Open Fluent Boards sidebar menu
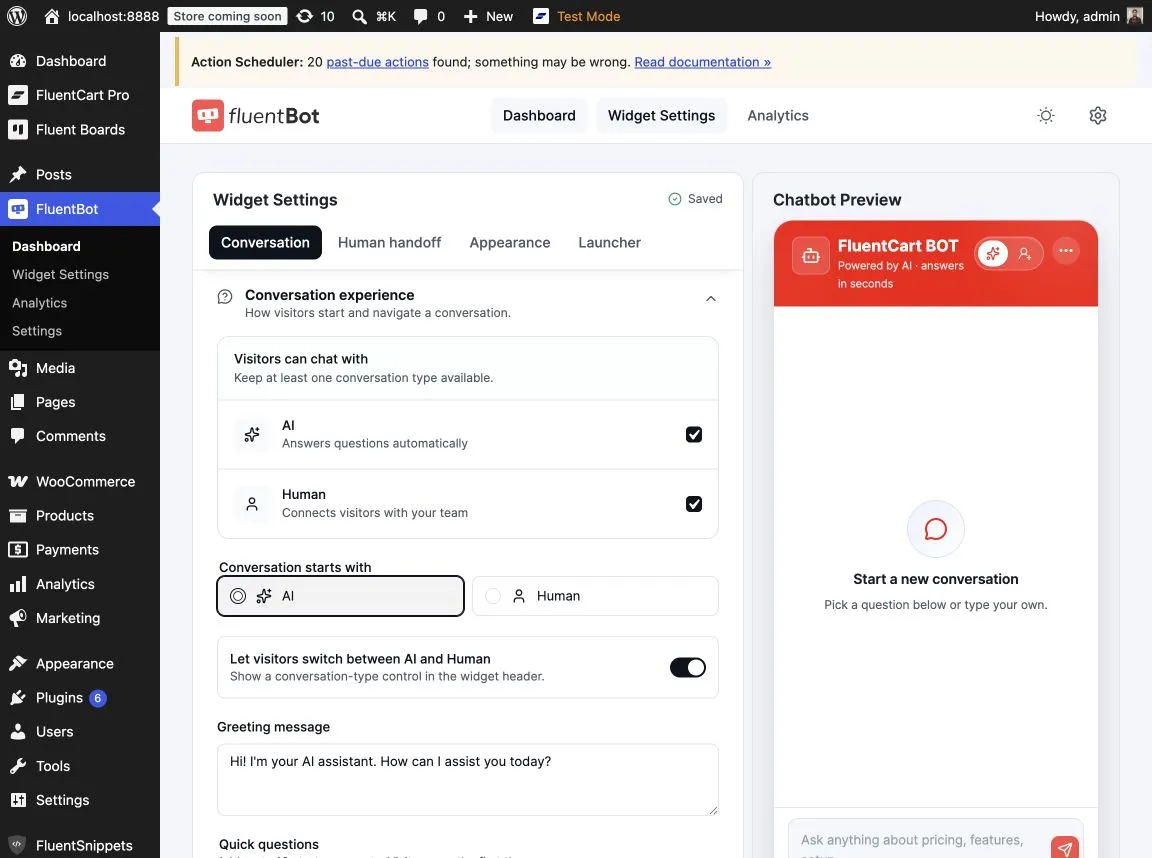Screen dimensions: 1152x858 click(x=80, y=129)
